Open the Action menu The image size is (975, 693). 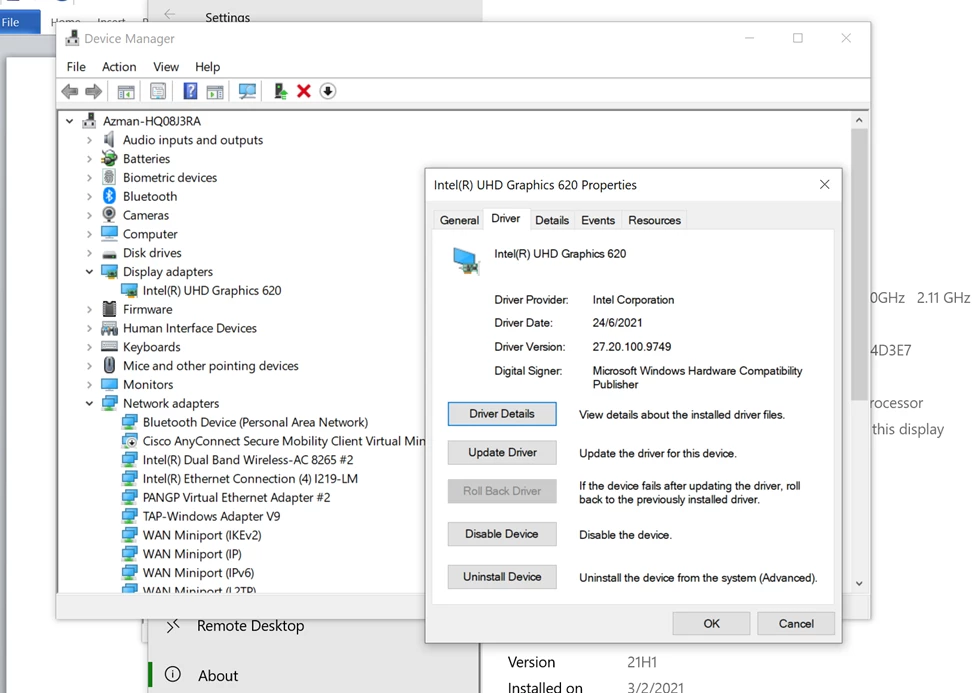click(119, 67)
